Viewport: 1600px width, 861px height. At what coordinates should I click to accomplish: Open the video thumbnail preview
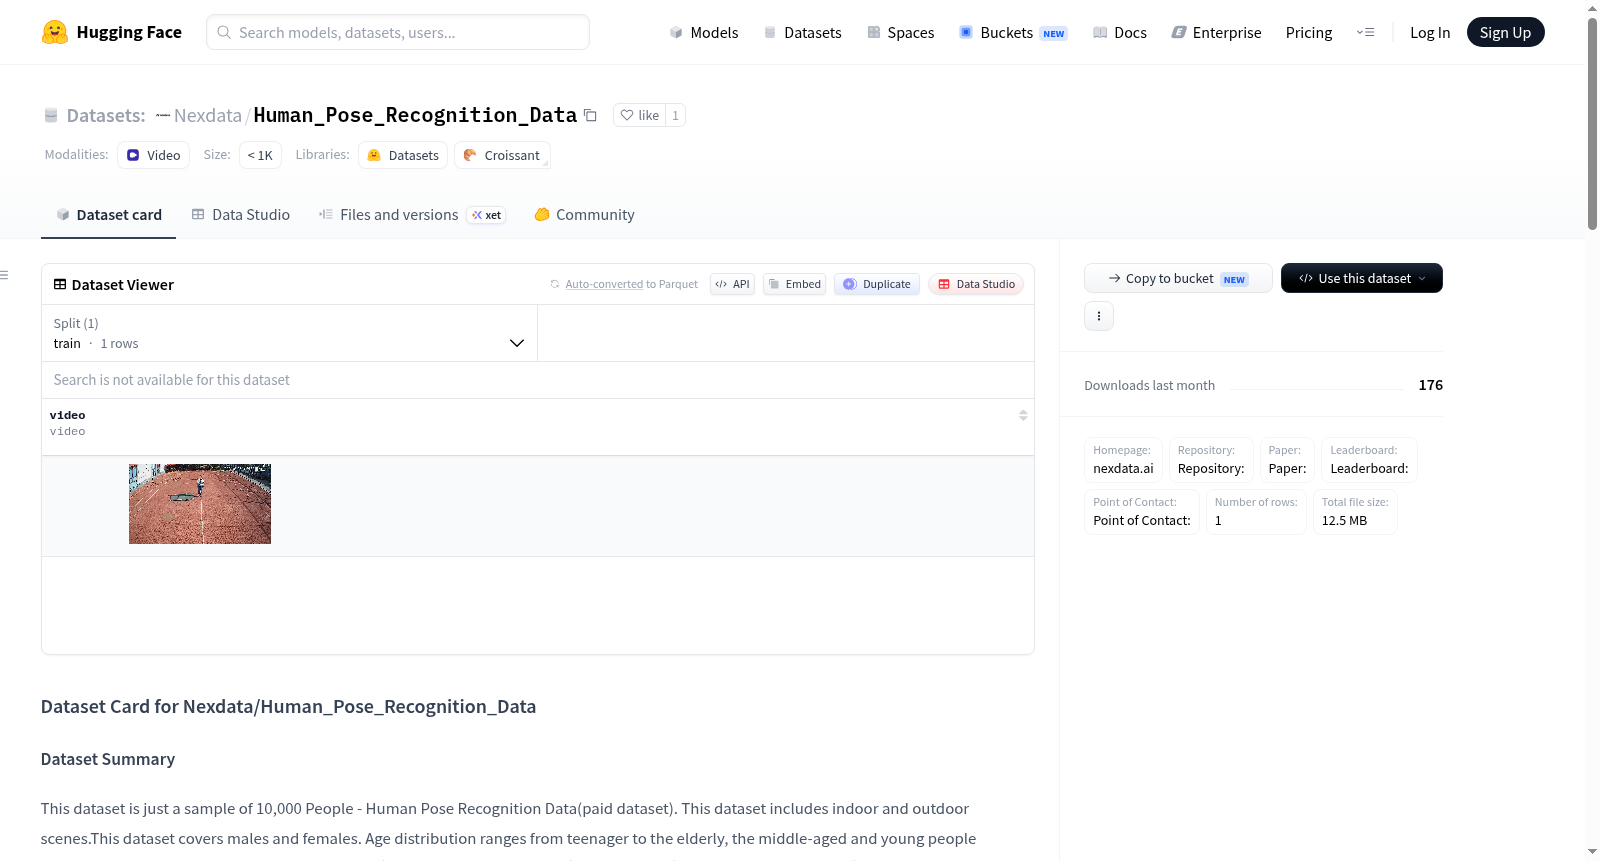200,504
